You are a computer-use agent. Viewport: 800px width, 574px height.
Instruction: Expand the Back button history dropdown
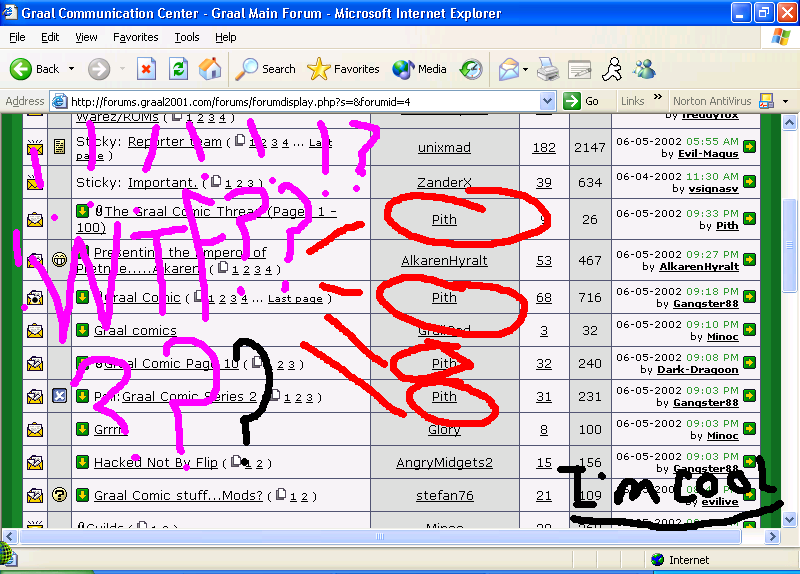(x=72, y=69)
